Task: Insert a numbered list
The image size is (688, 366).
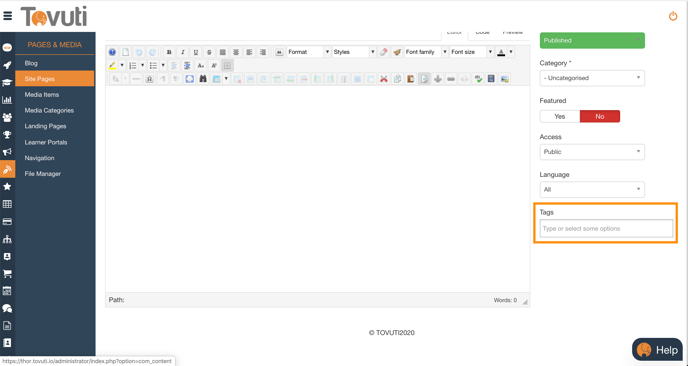Action: (133, 65)
